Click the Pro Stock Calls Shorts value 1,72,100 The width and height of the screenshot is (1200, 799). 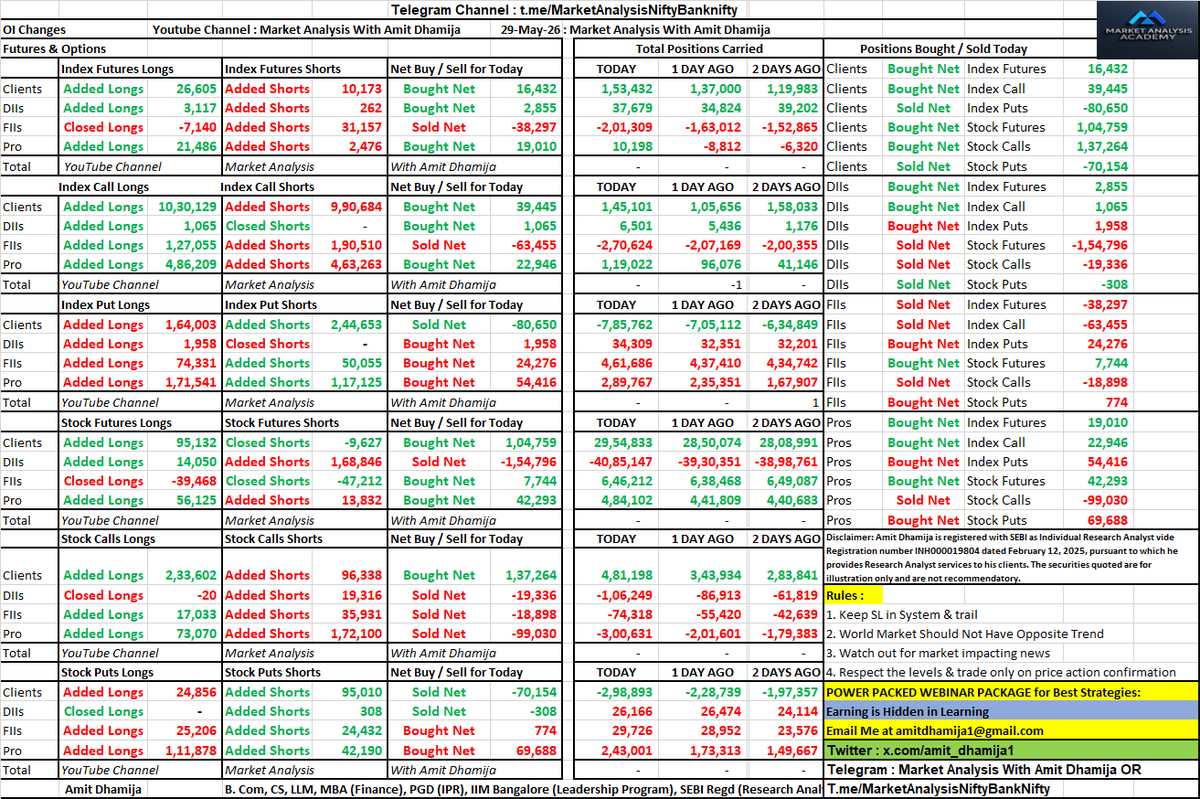coord(355,633)
